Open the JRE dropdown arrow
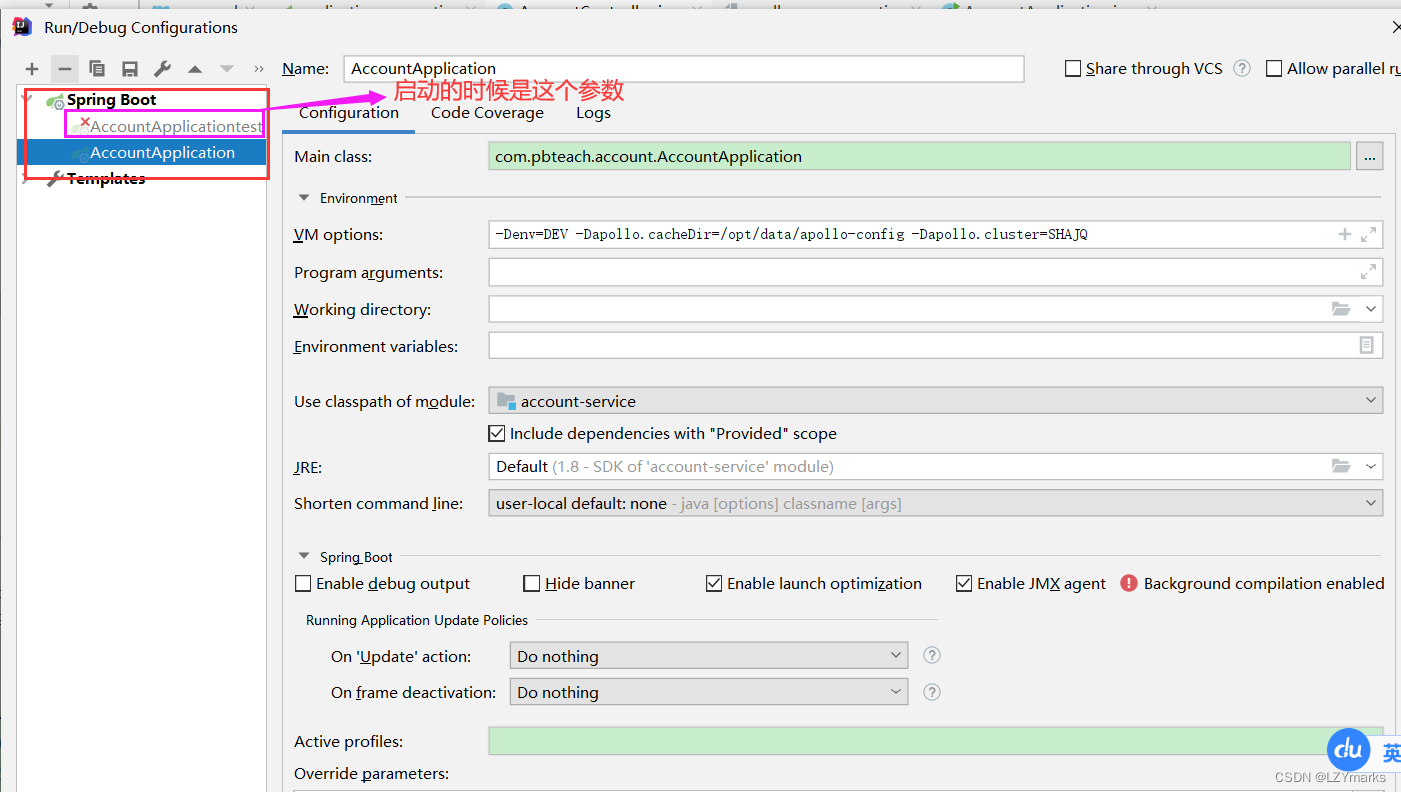 1371,466
